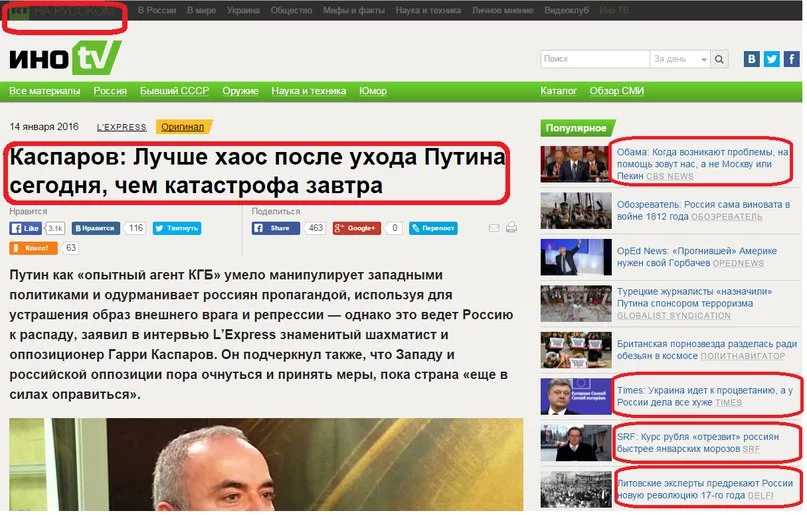This screenshot has width=807, height=515.
Task: Click the 1812 soldiers thumbnail
Action: [x=576, y=210]
